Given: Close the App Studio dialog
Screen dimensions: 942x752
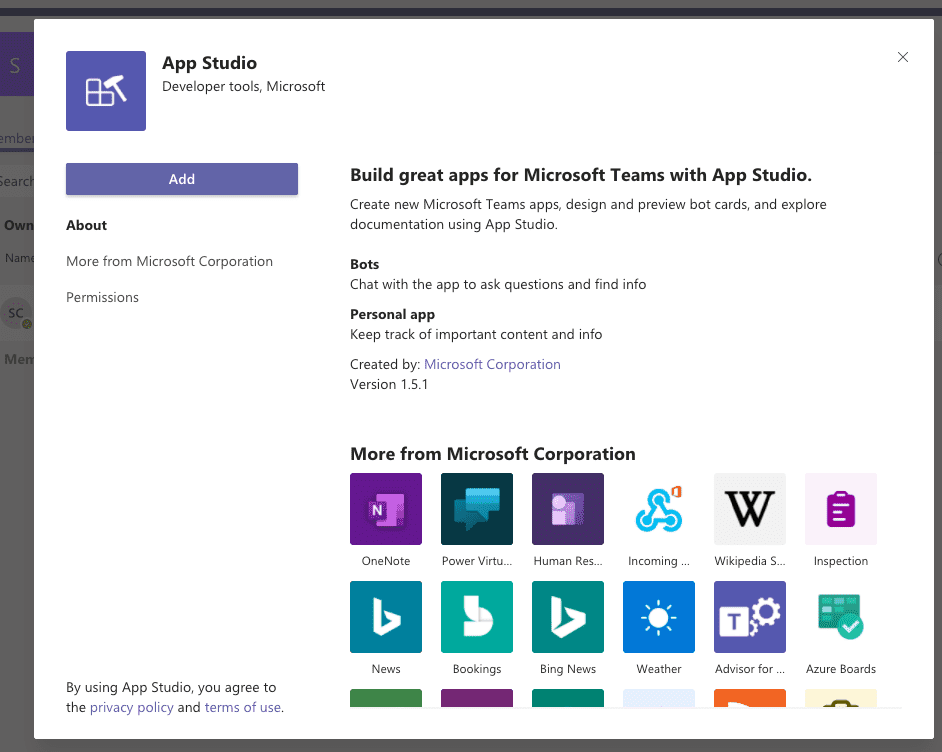Looking at the screenshot, I should (x=902, y=57).
